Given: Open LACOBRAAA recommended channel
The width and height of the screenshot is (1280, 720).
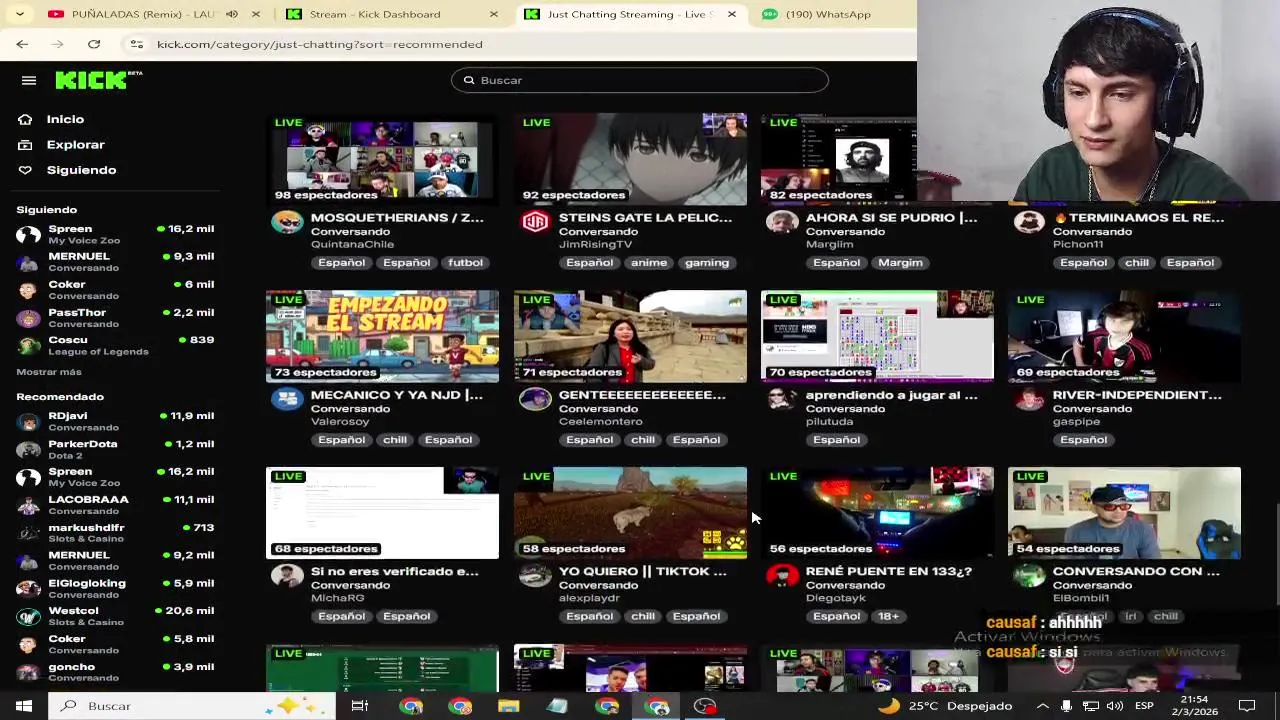Looking at the screenshot, I should (115, 505).
